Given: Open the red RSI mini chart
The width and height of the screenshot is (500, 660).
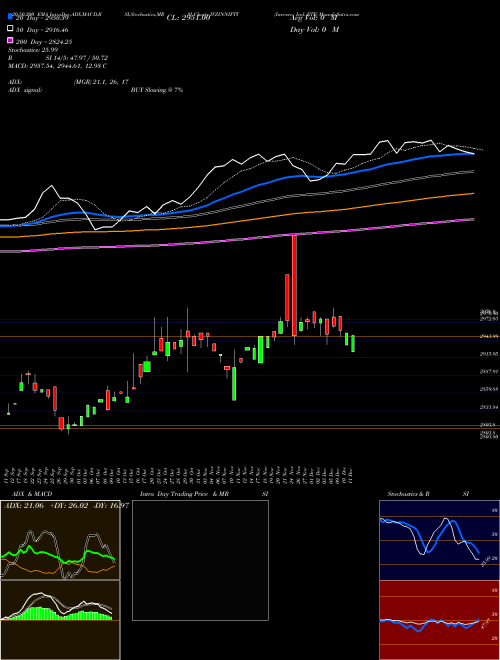Looking at the screenshot, I should pyautogui.click(x=439, y=620).
